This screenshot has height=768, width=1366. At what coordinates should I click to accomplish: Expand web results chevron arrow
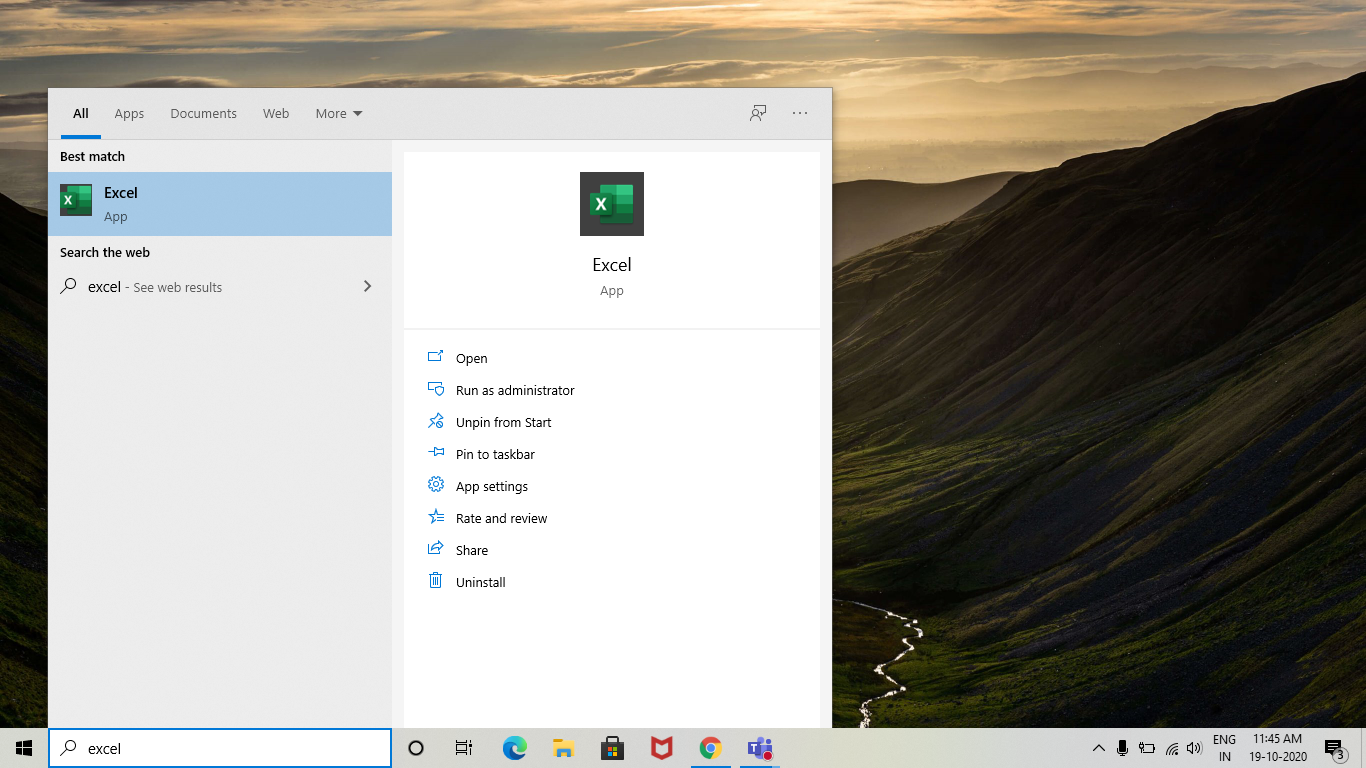coord(367,286)
